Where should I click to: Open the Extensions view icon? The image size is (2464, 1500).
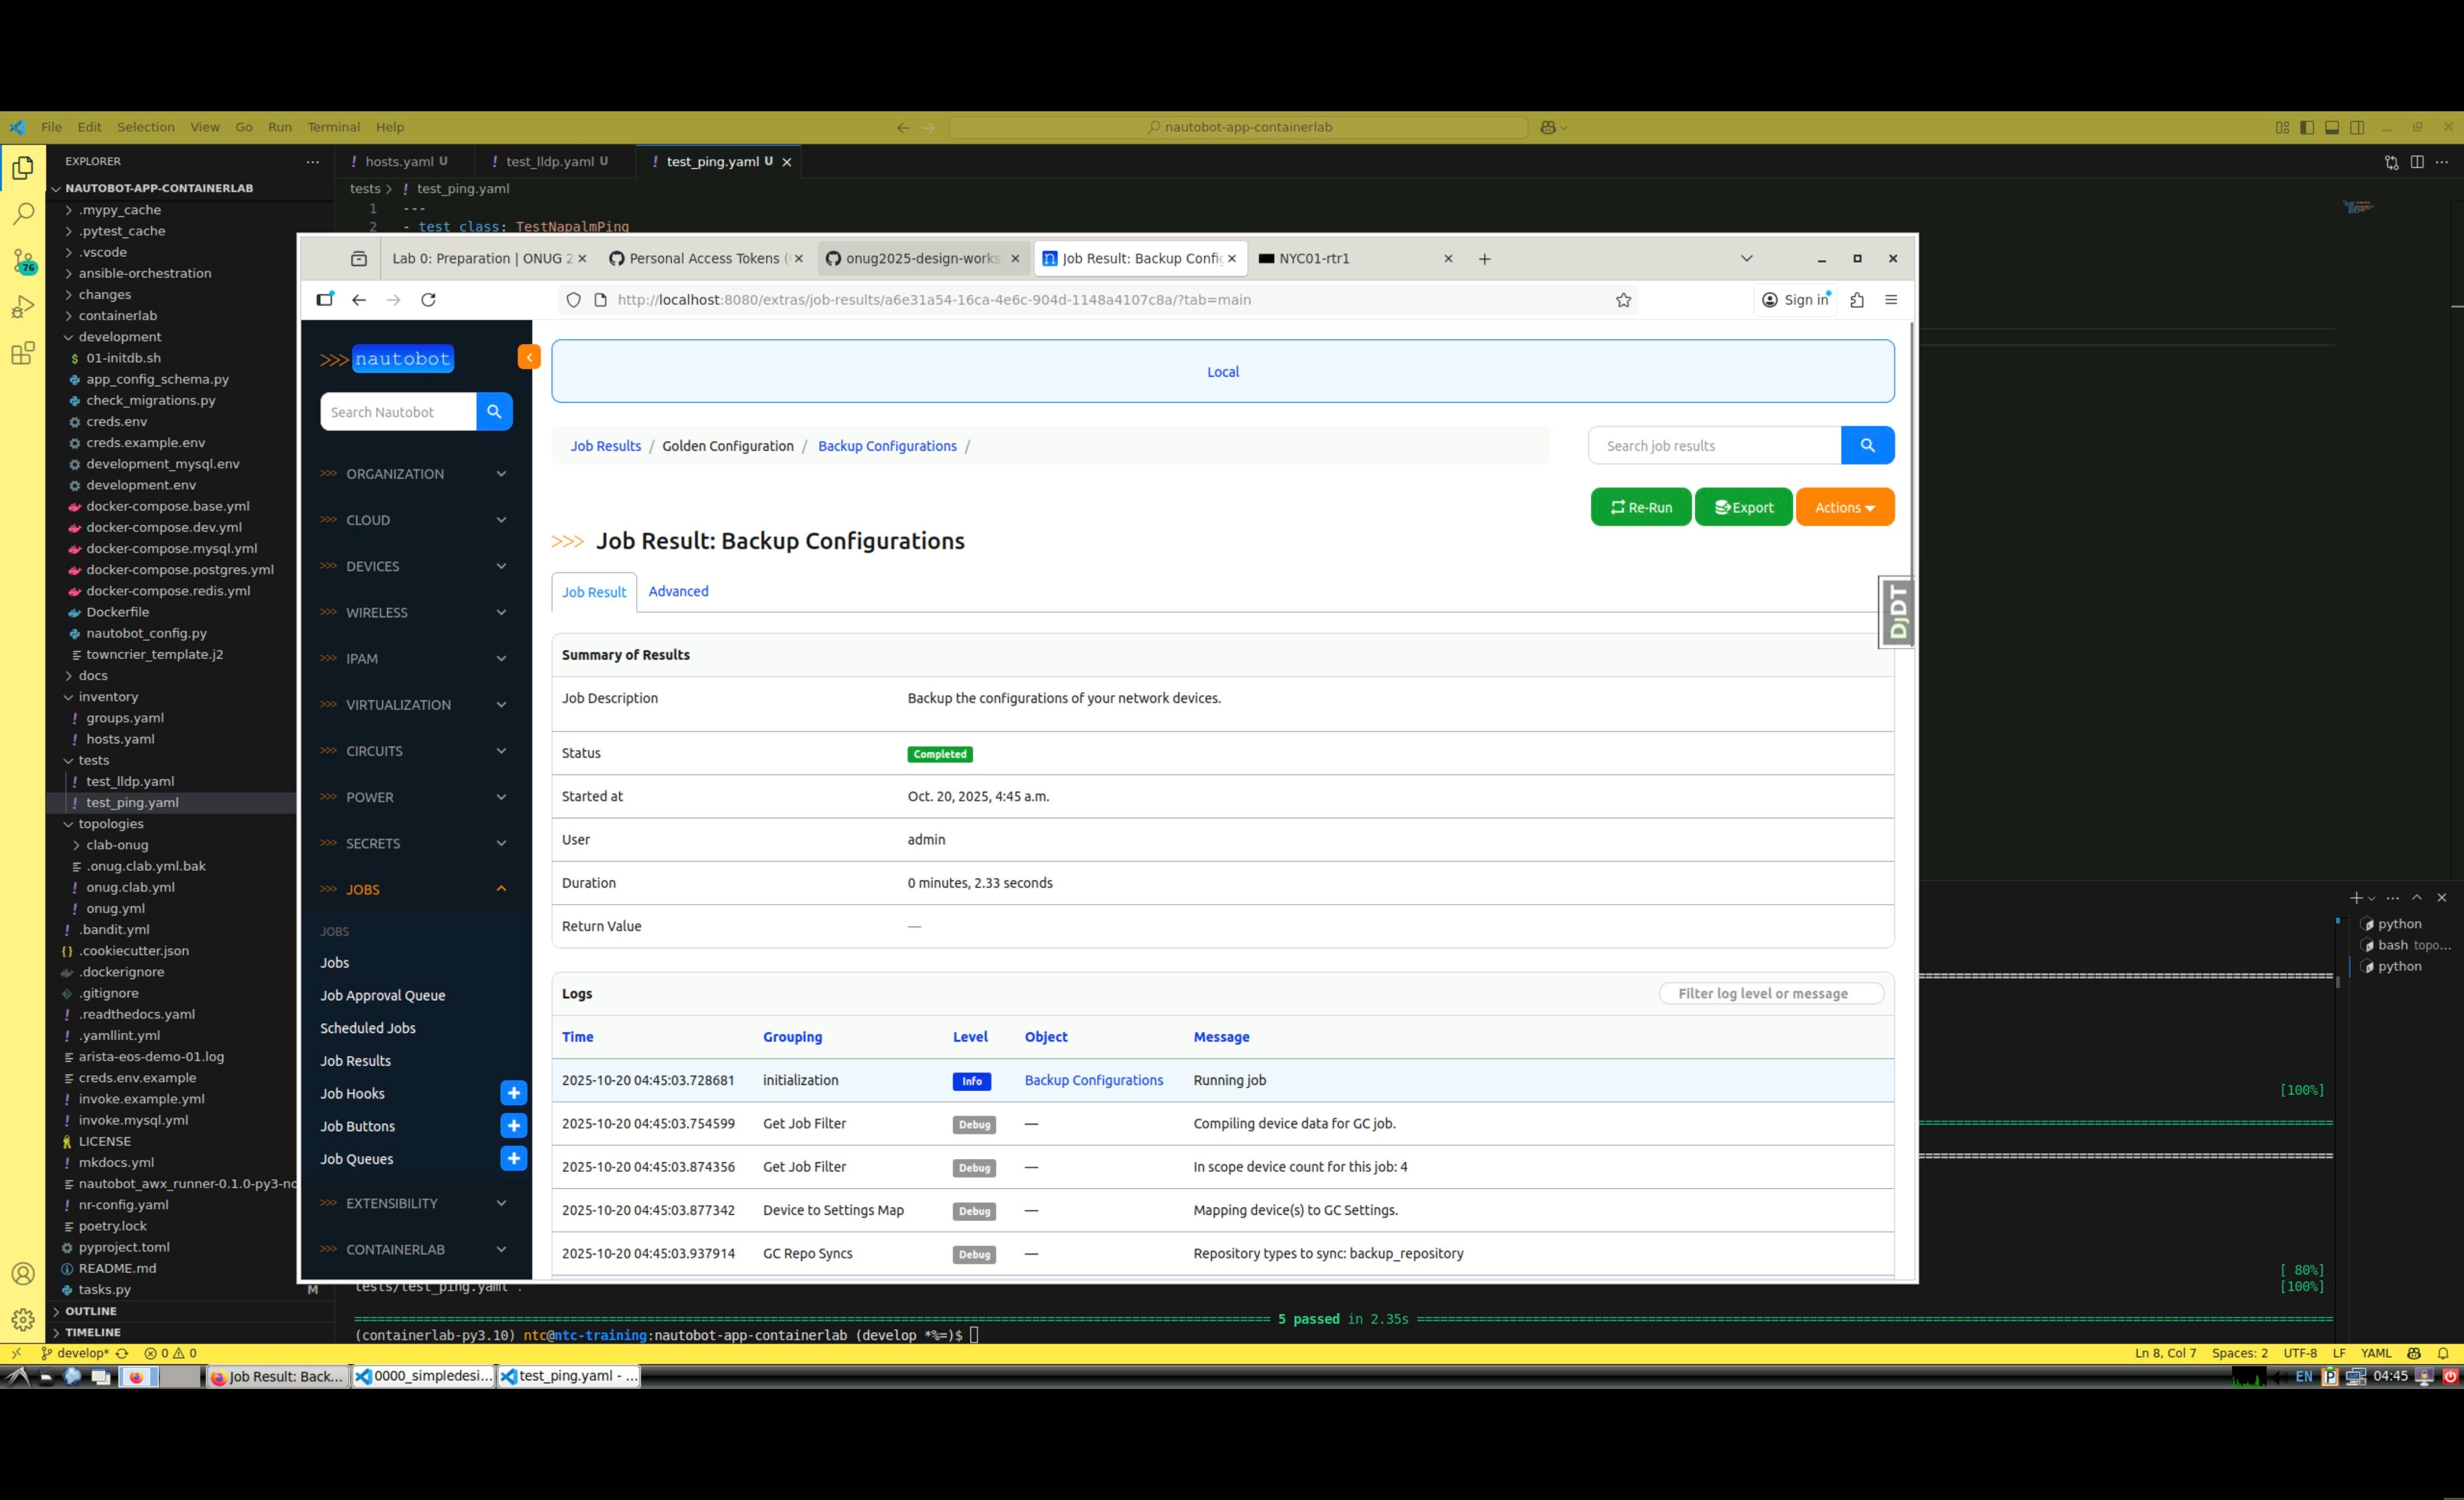point(23,353)
